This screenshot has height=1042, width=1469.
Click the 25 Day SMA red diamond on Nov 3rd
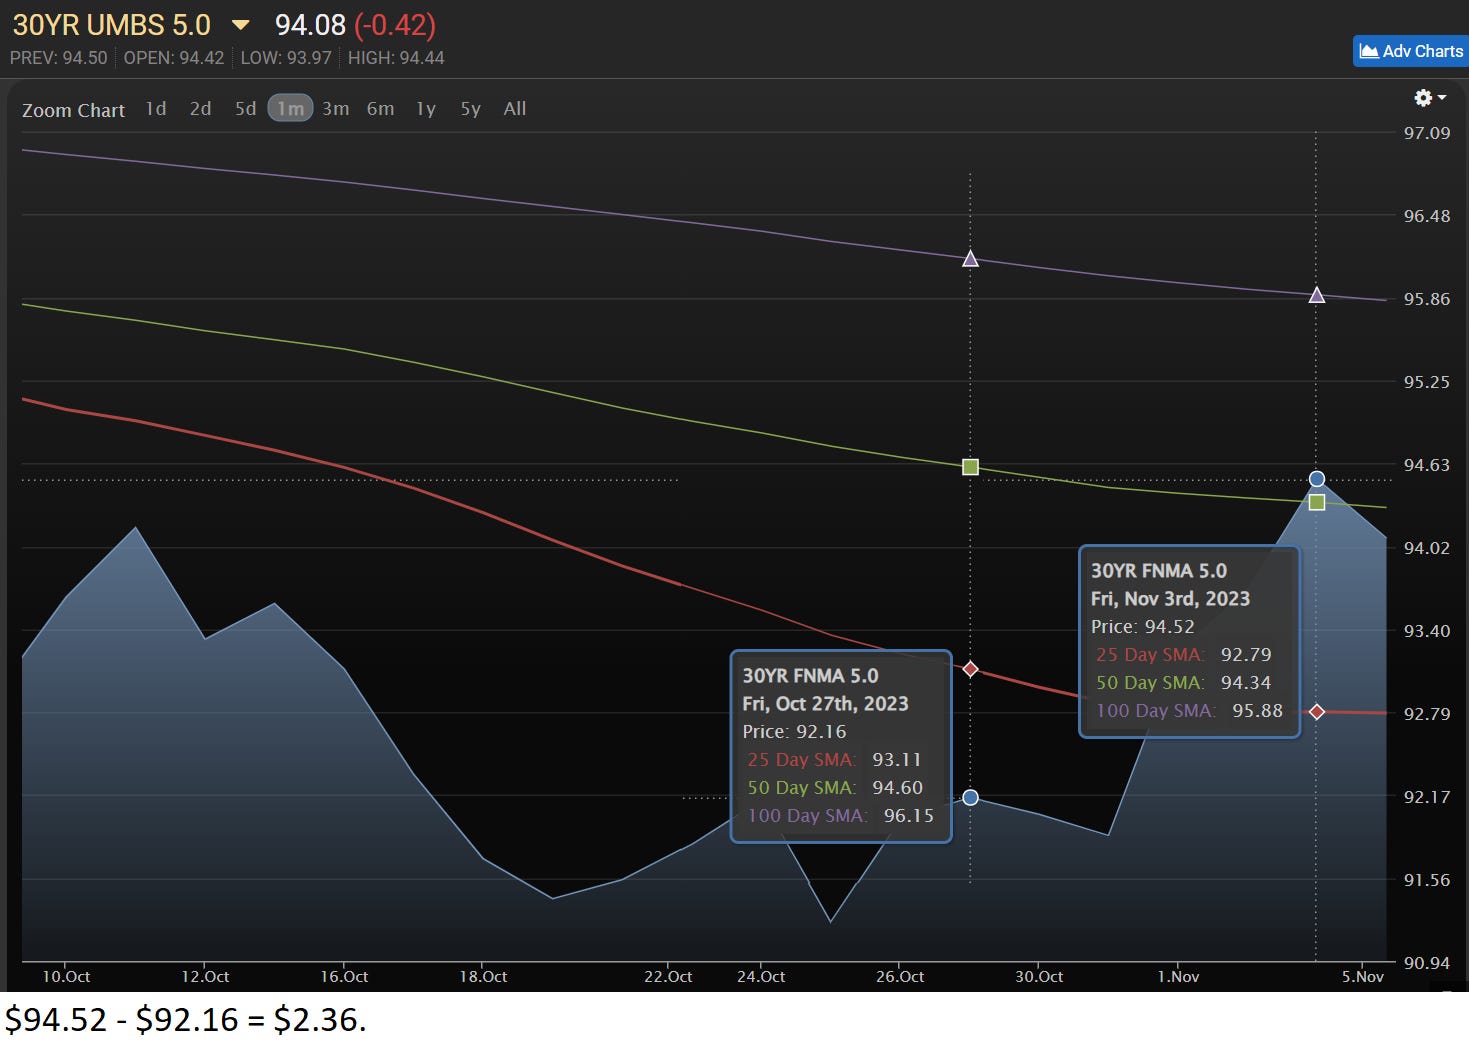click(1317, 712)
